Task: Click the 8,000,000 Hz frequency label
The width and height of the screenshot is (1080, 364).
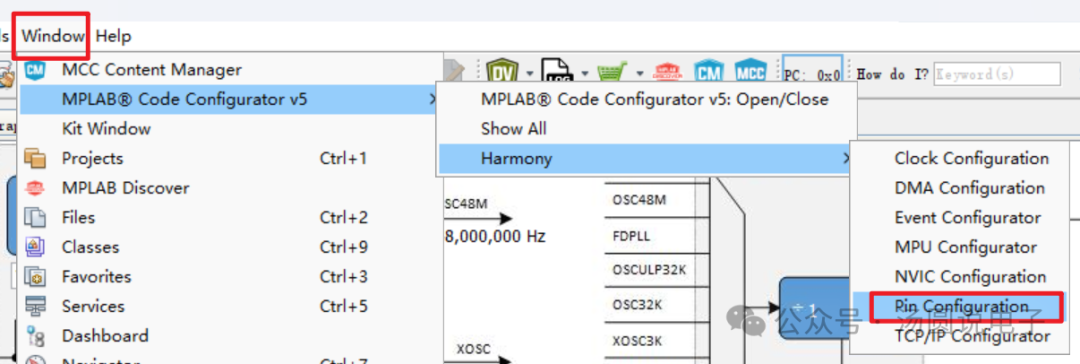Action: 496,236
